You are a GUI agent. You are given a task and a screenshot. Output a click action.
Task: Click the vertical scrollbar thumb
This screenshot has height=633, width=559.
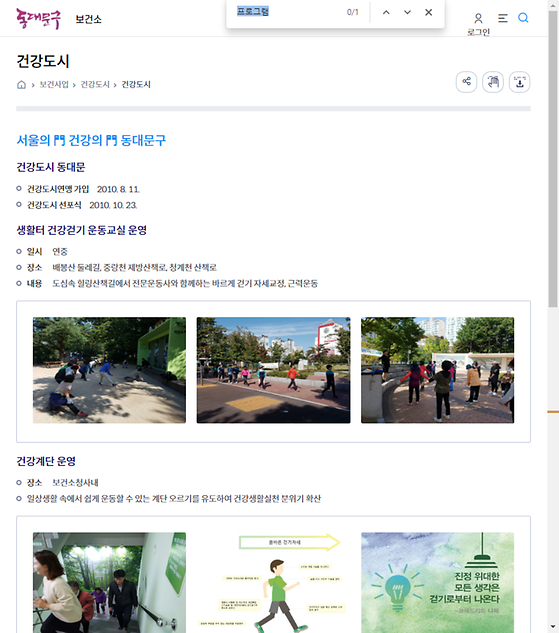click(x=553, y=159)
